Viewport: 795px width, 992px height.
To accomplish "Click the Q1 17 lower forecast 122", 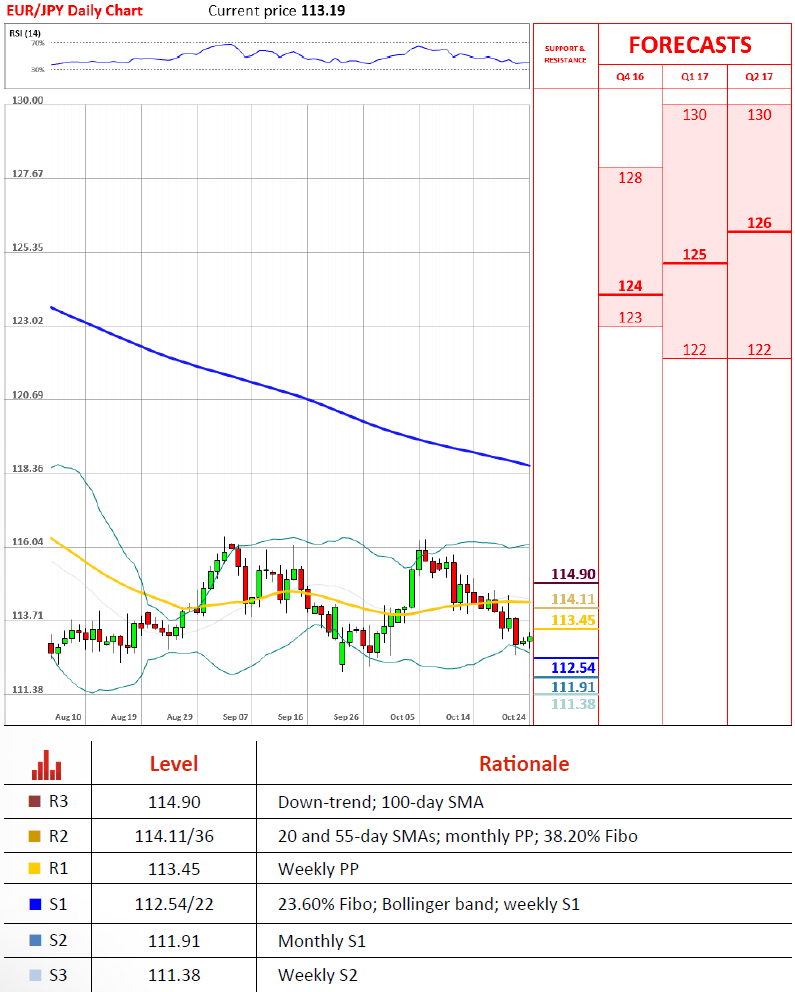I will 694,350.
